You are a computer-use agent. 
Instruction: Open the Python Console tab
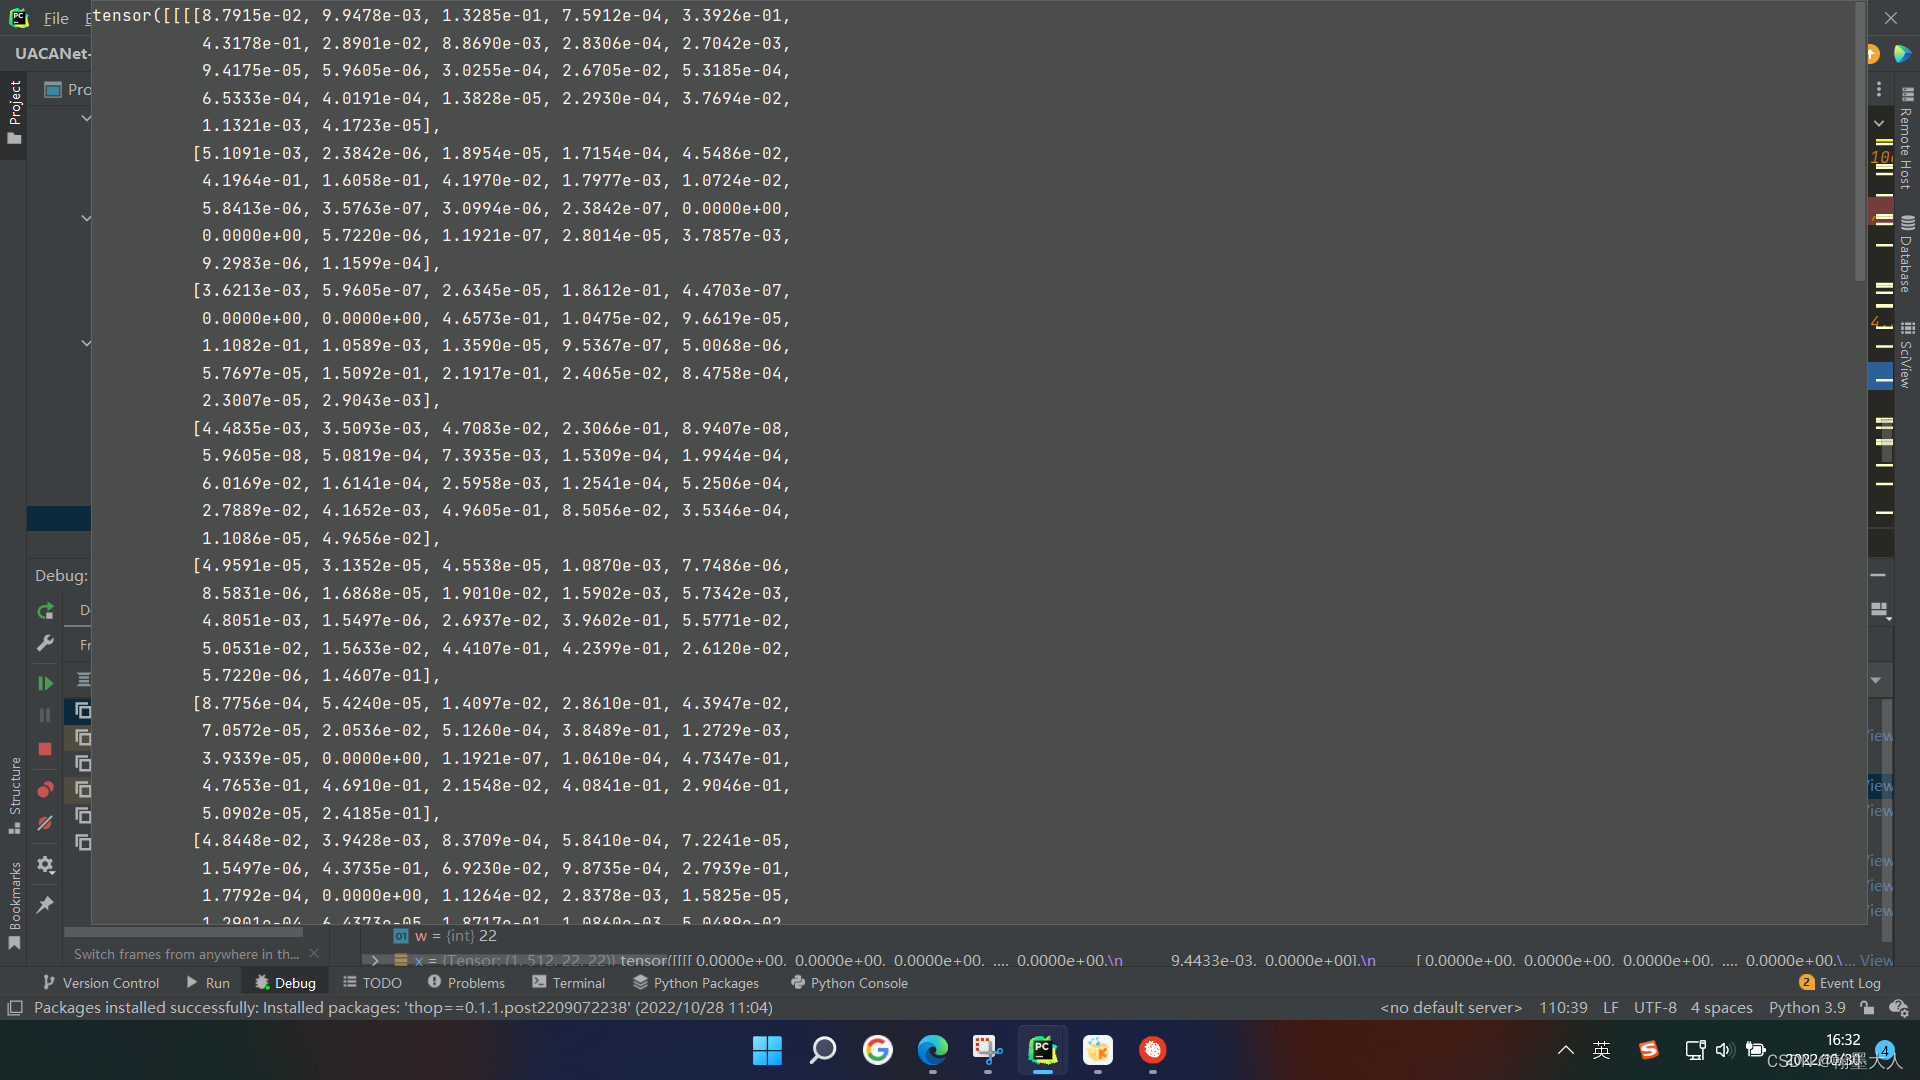849,983
